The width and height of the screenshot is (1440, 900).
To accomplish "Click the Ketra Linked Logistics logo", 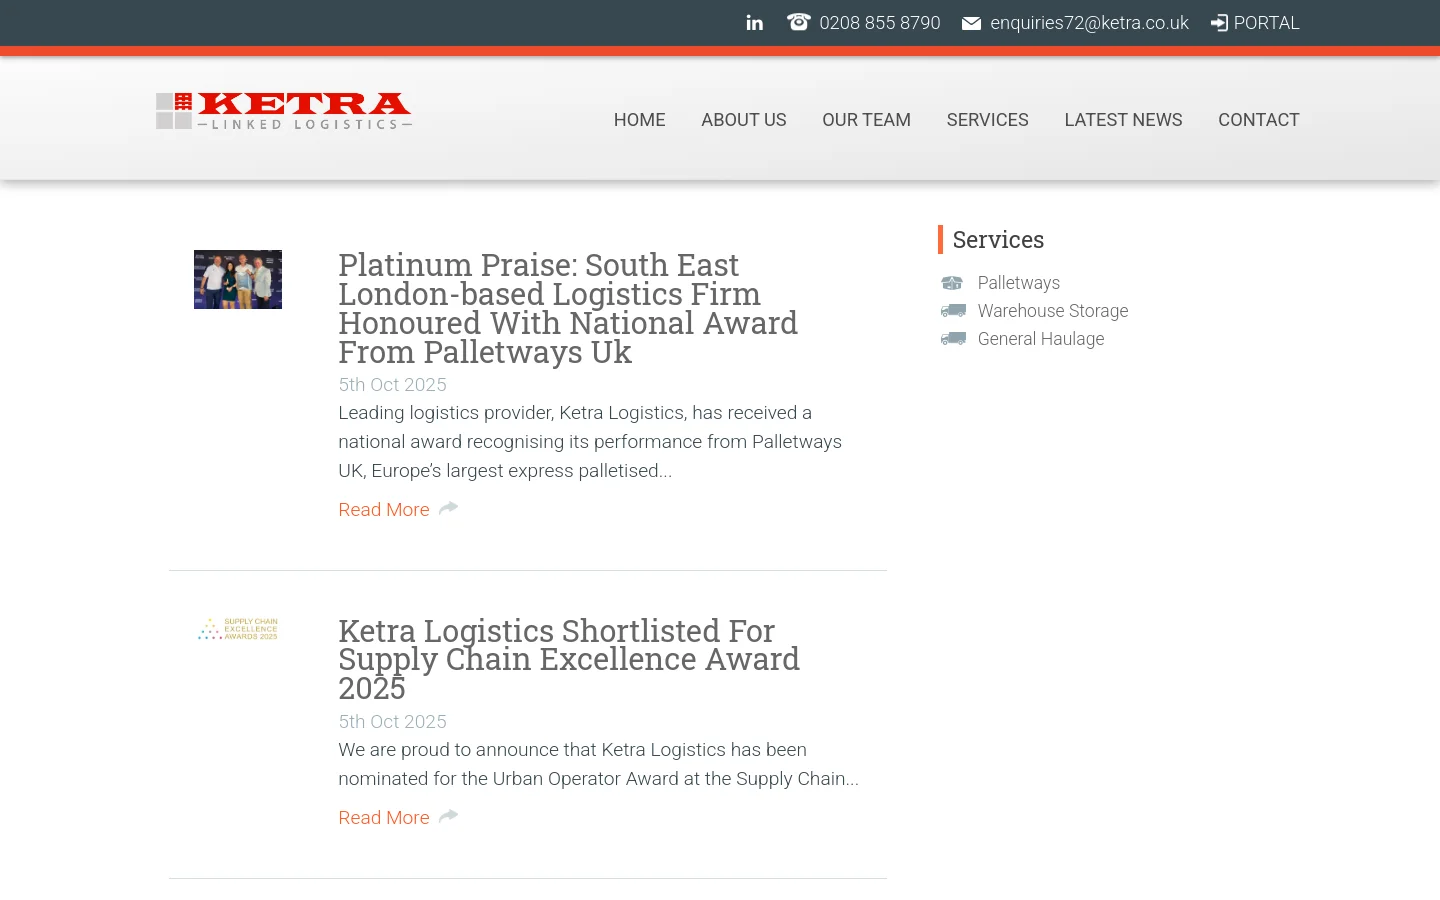I will (x=284, y=111).
